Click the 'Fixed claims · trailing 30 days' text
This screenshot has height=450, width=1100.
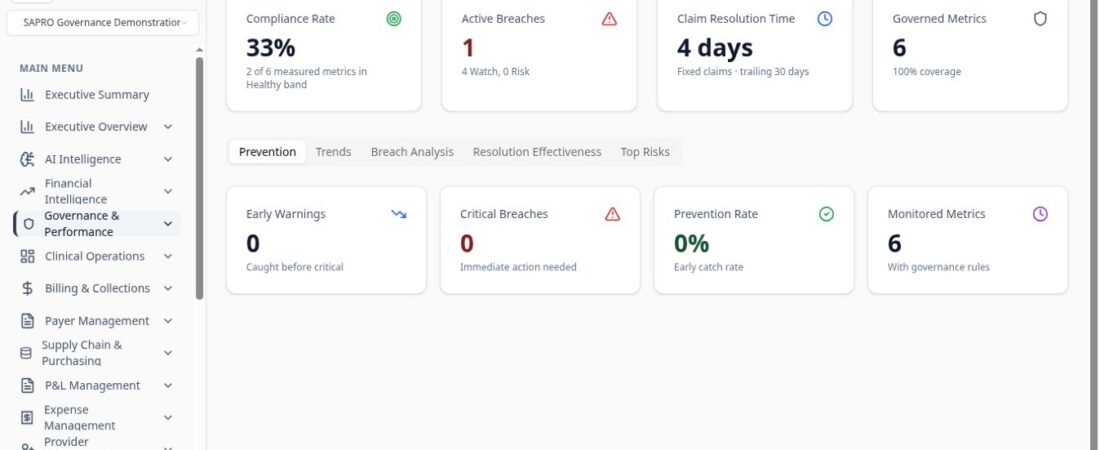point(743,72)
